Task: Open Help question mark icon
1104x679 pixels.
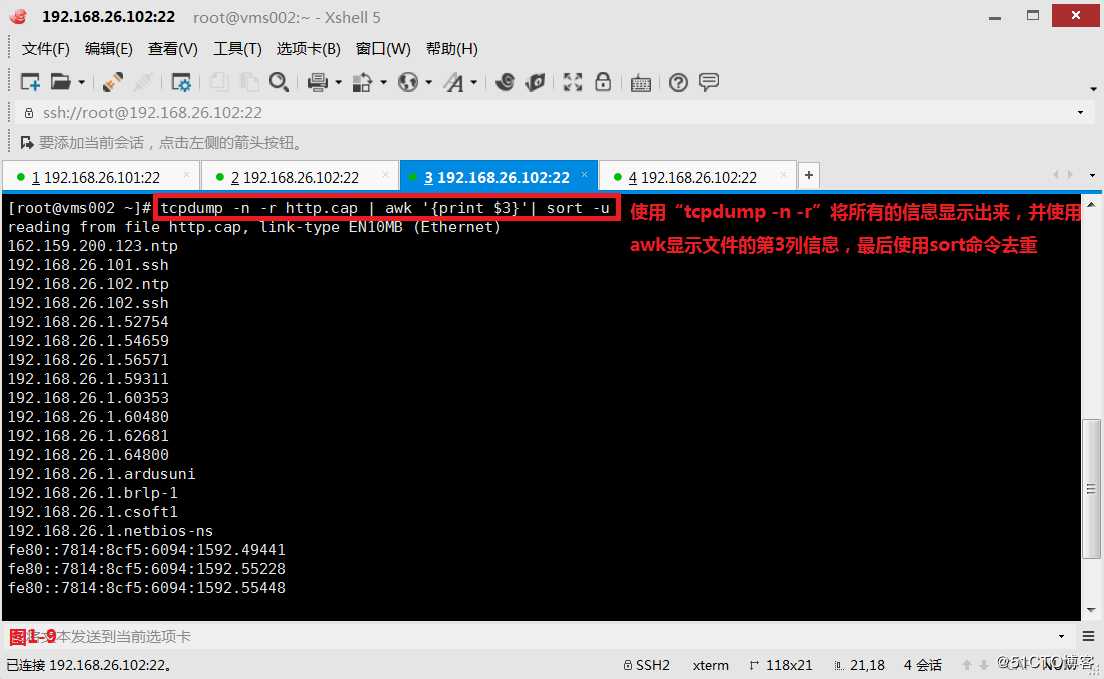Action: [678, 82]
